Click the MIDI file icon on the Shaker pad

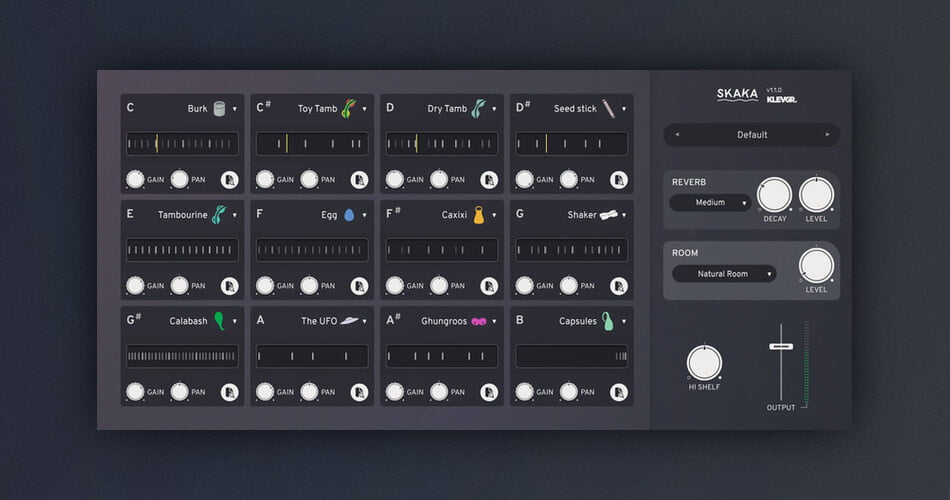[x=619, y=286]
